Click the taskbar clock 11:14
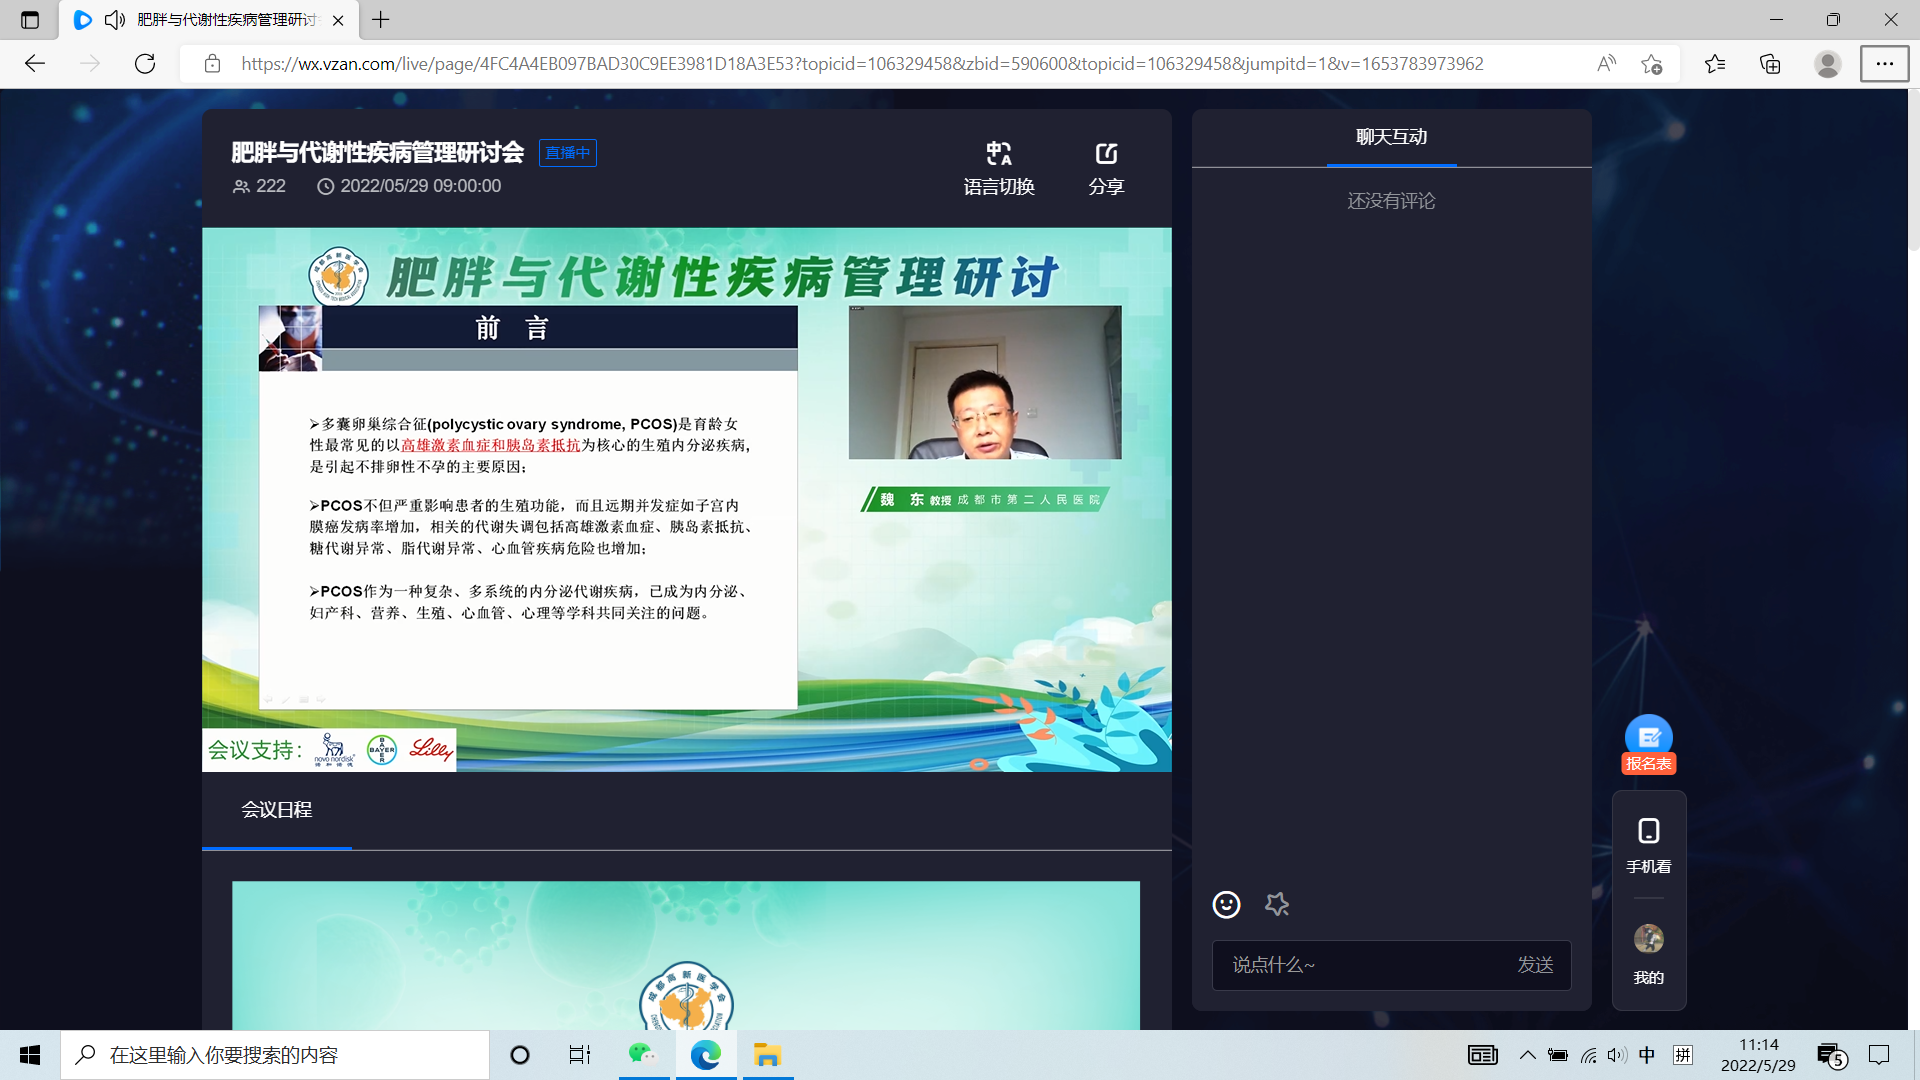The width and height of the screenshot is (1920, 1080). pyautogui.click(x=1758, y=1055)
